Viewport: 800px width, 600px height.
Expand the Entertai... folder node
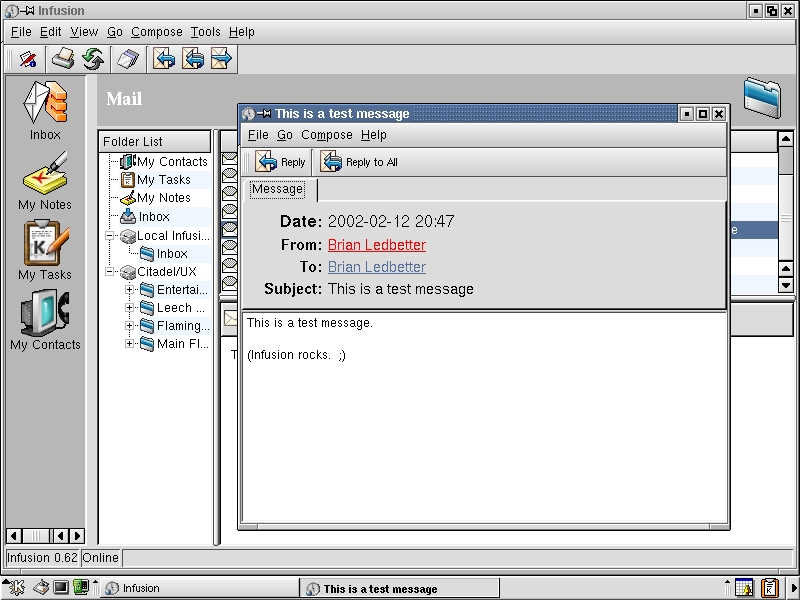click(129, 290)
